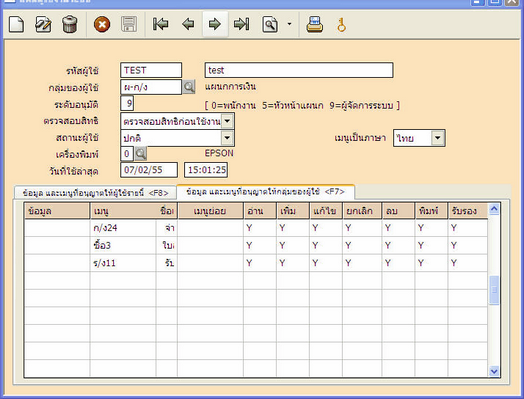524x399 pixels.
Task: Select the ก/ง24 menu row cell
Action: pos(123,228)
